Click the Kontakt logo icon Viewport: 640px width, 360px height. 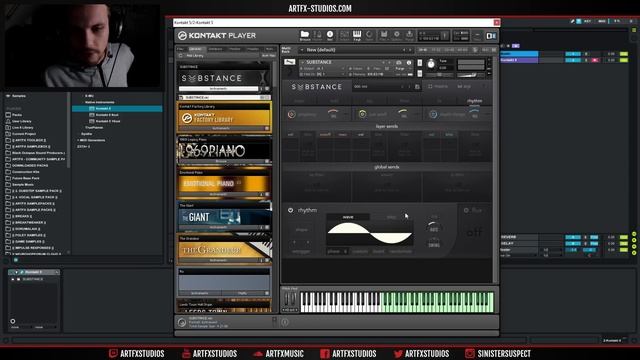pos(182,36)
